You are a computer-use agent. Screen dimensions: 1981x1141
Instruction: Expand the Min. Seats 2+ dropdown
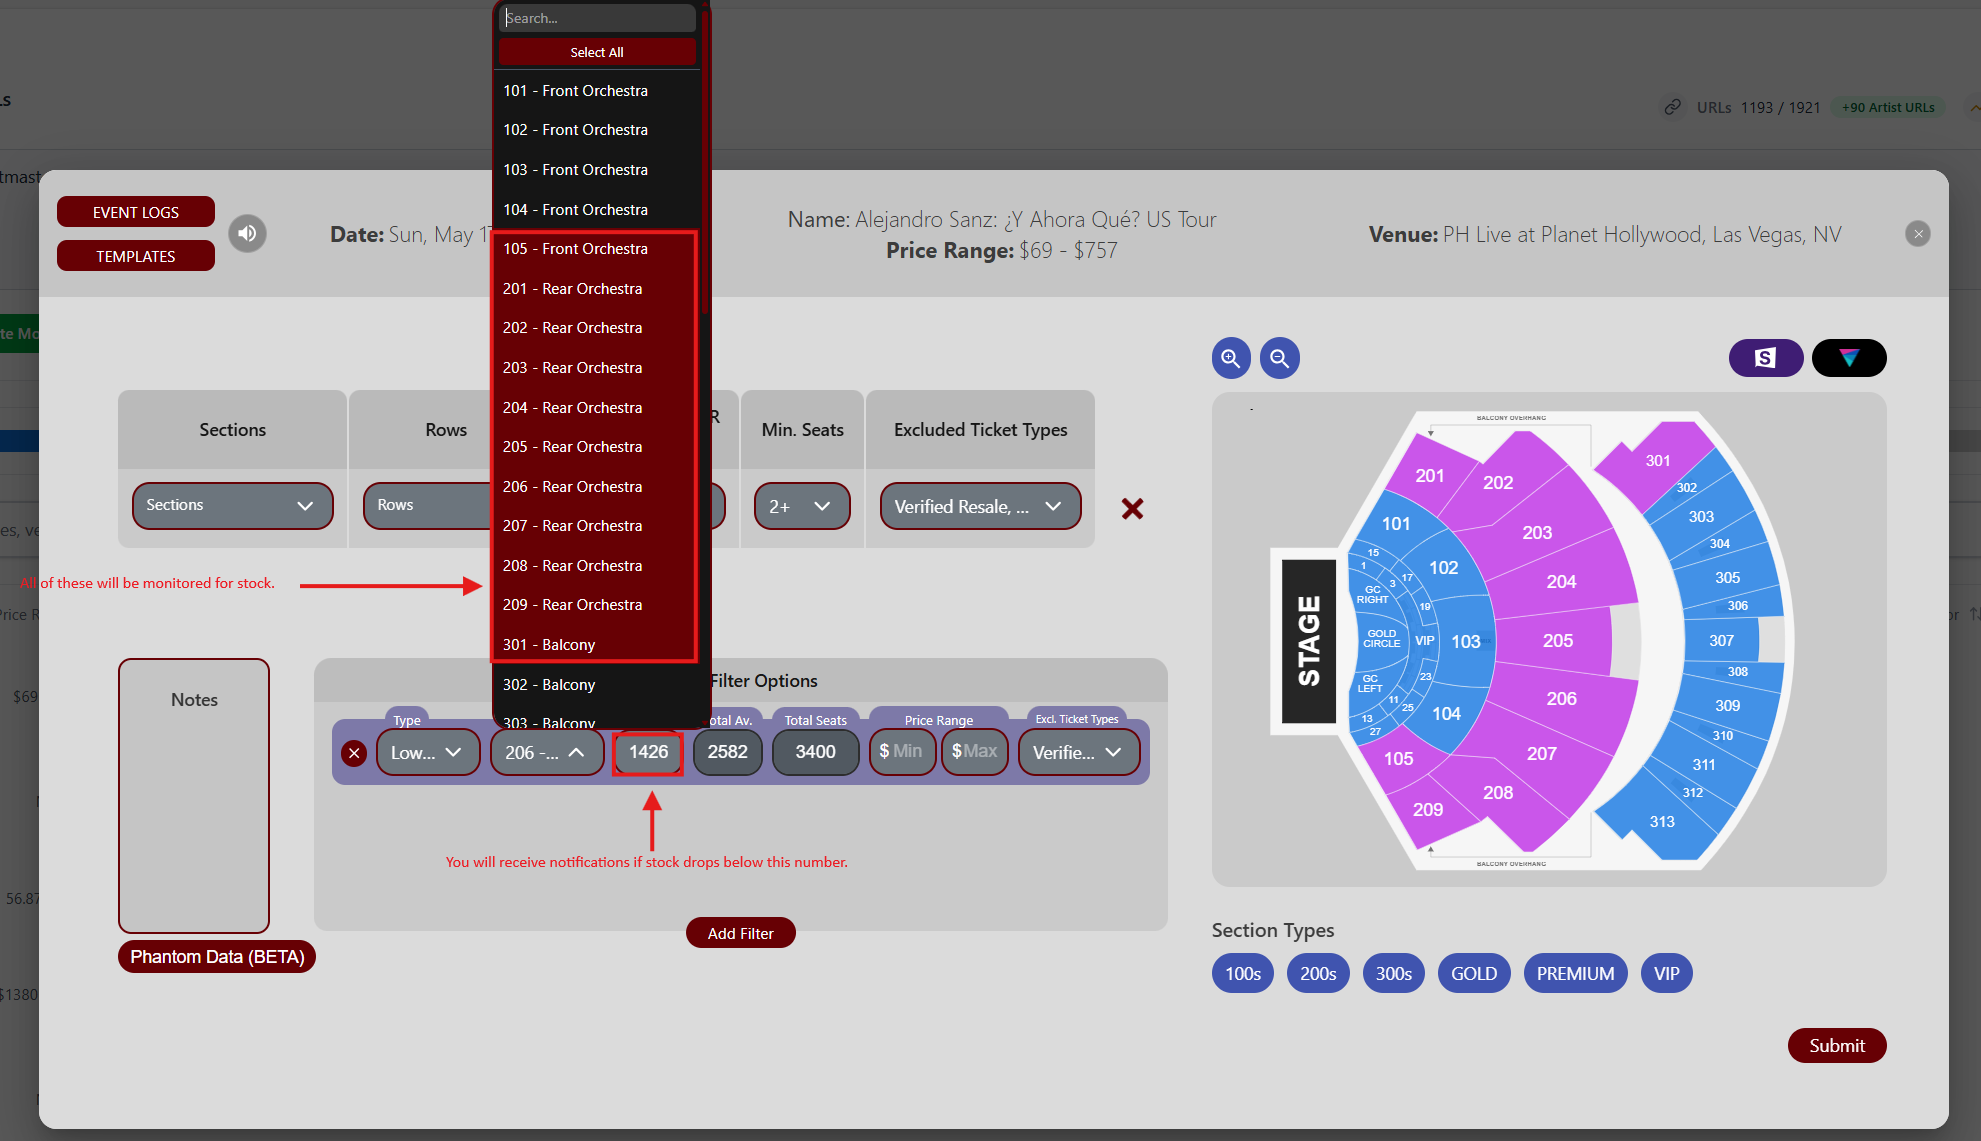(801, 507)
